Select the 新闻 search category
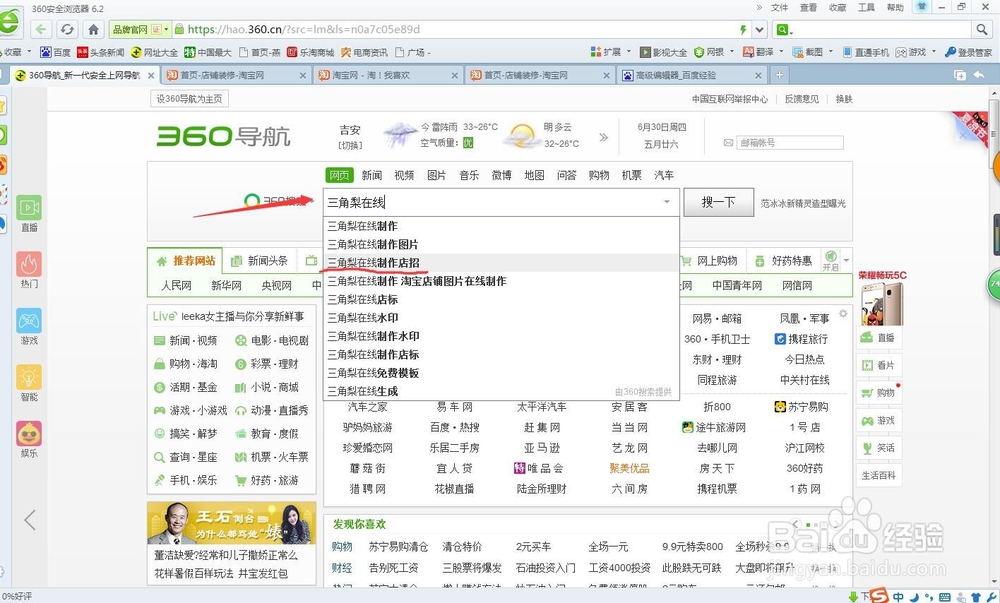The image size is (1000, 603). (372, 175)
